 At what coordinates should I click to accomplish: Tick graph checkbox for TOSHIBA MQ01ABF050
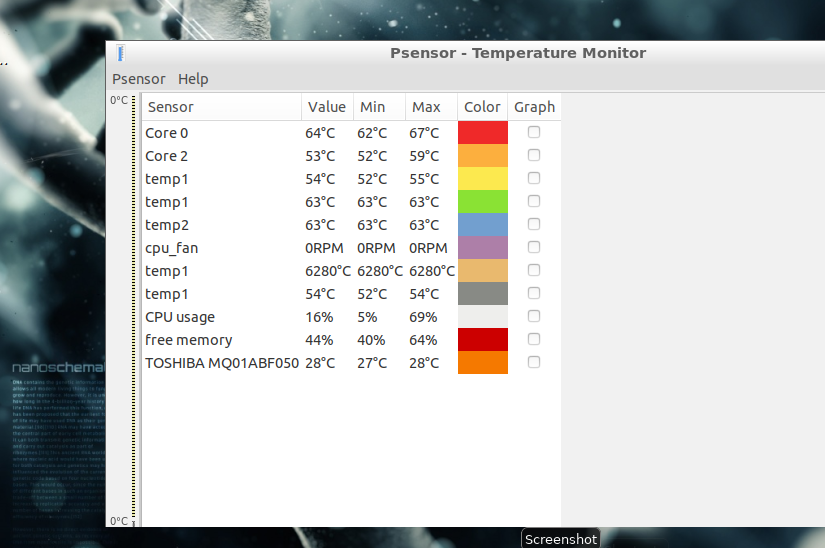pos(534,362)
